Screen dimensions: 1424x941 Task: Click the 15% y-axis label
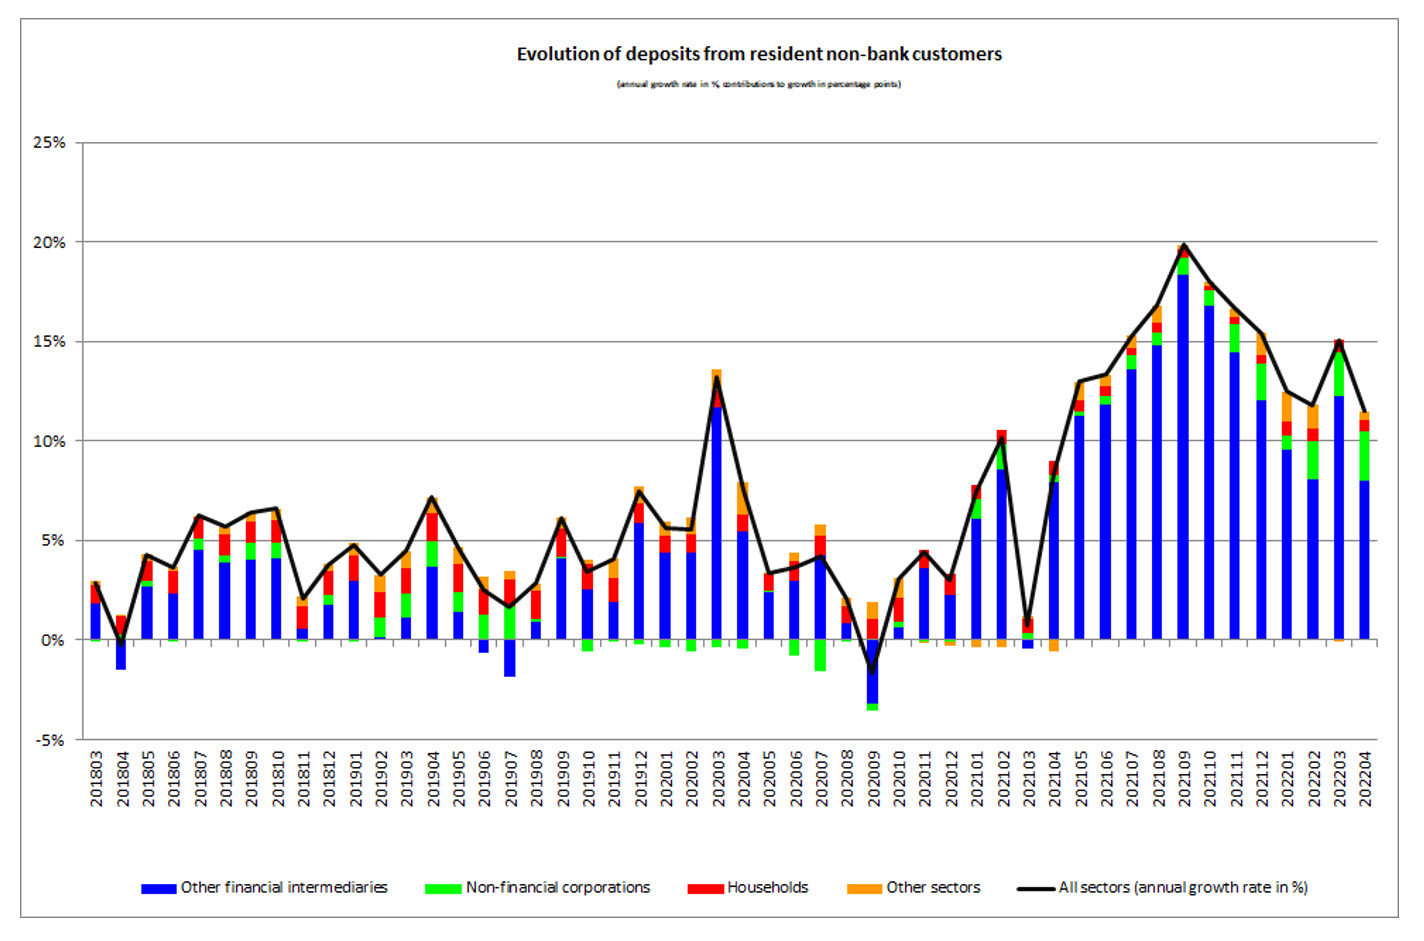point(50,342)
